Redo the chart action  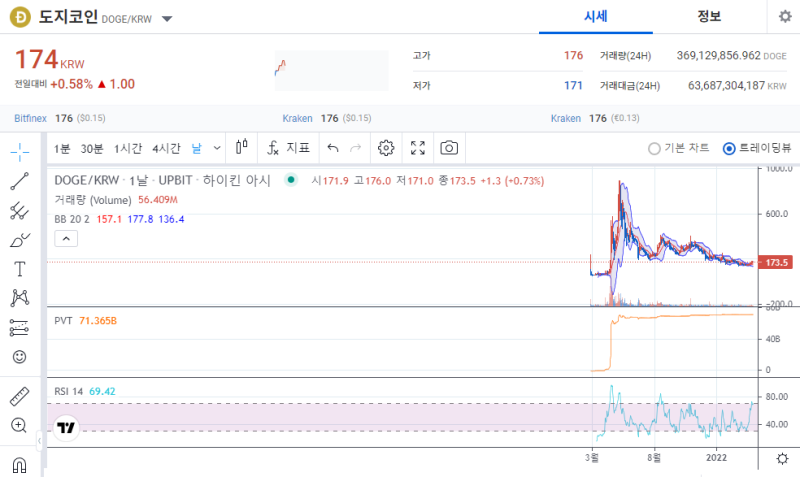(356, 148)
